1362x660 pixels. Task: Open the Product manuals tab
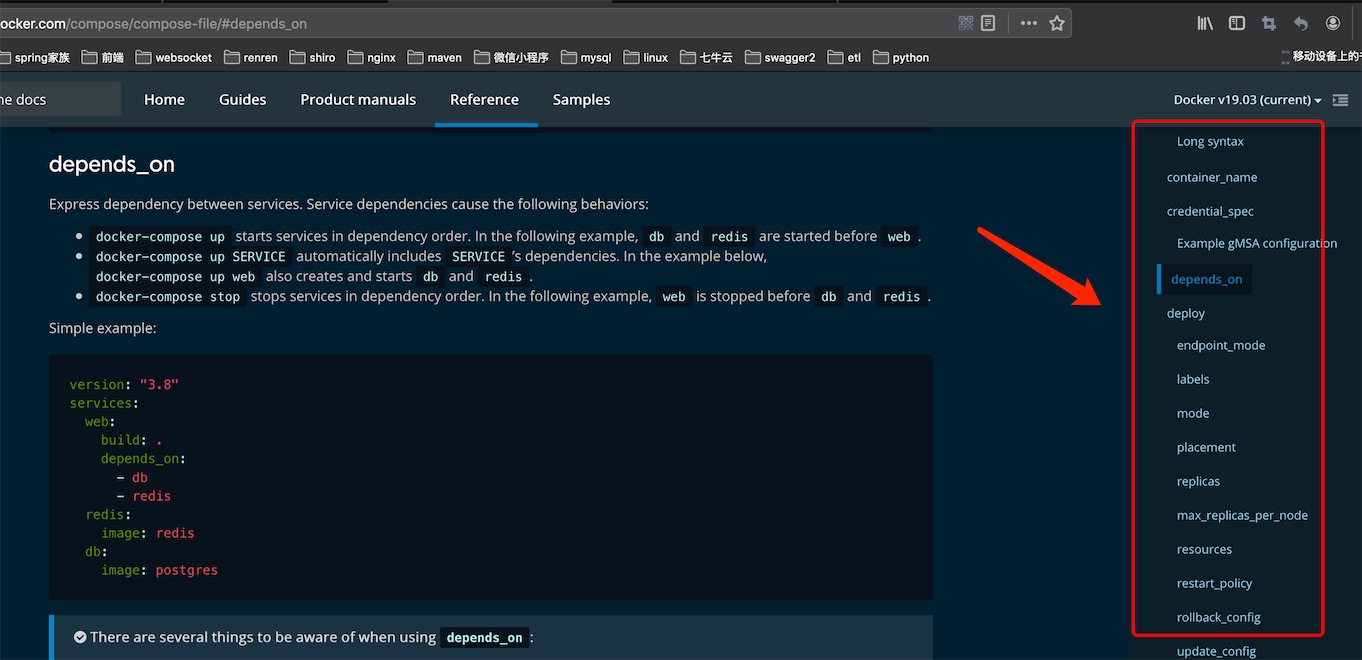point(358,100)
